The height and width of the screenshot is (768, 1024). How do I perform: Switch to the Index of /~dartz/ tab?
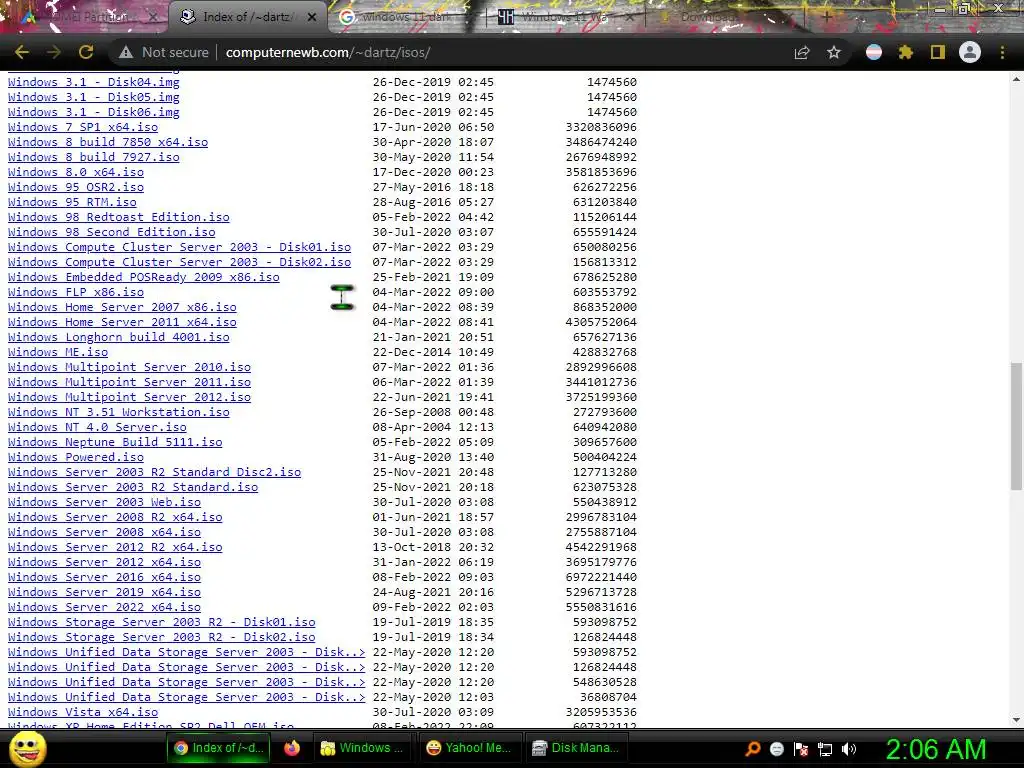tap(248, 17)
